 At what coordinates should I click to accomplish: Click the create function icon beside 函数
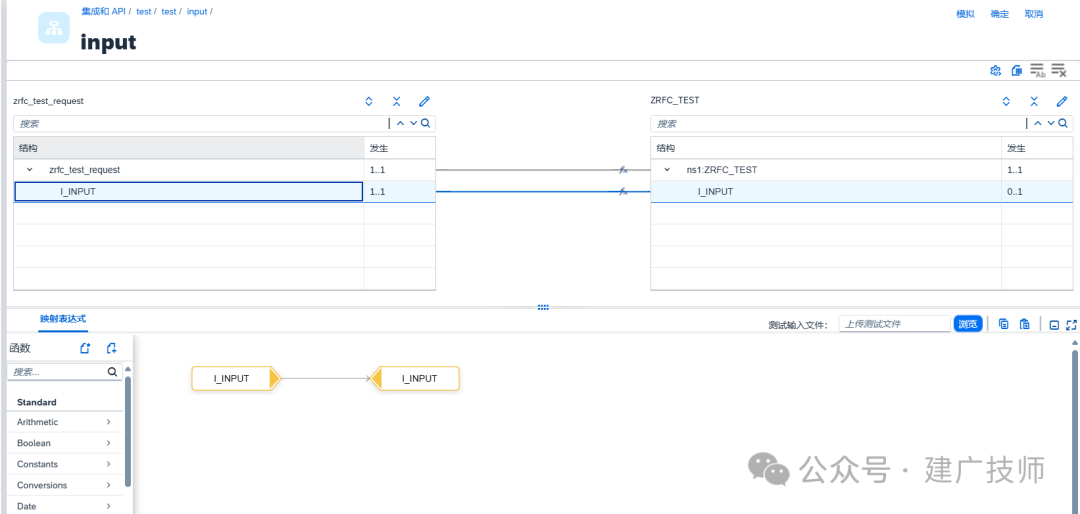pos(85,349)
